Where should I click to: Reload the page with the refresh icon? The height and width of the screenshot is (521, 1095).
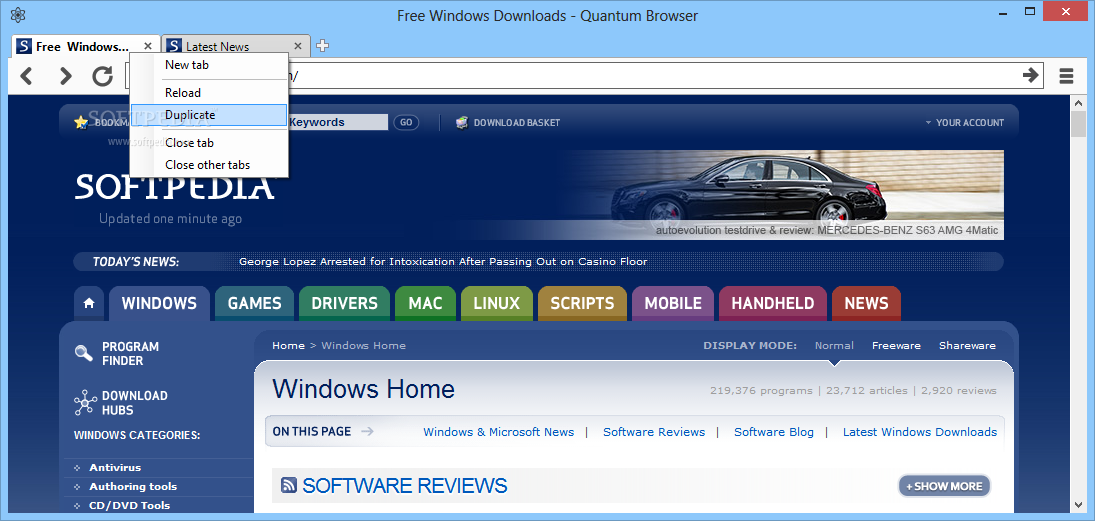[x=103, y=75]
